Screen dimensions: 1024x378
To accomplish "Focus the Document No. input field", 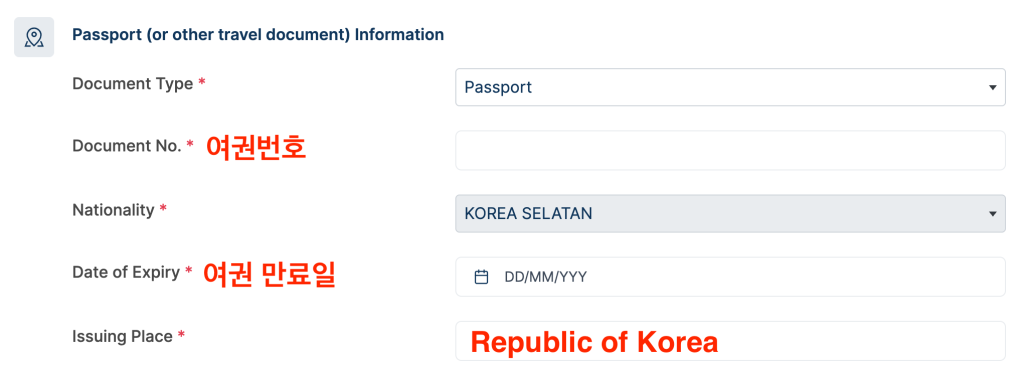I will (x=730, y=151).
